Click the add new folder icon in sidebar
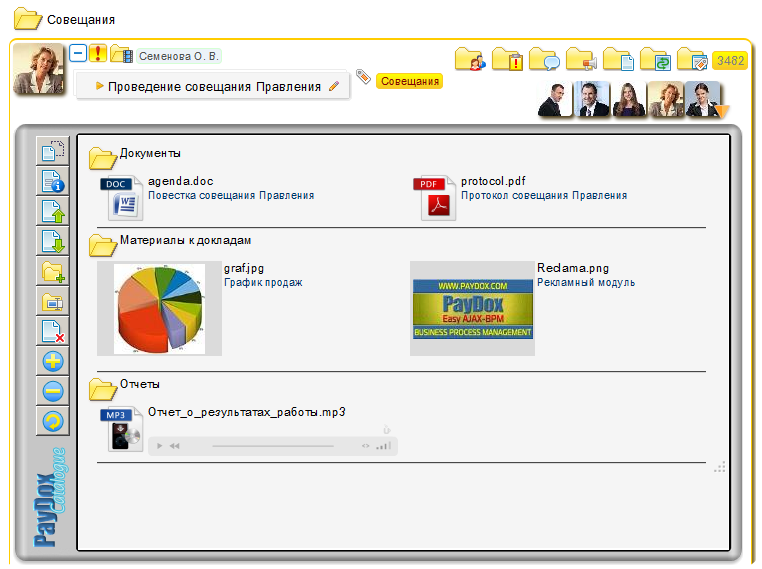Screen dimensions: 762x569 tap(52, 272)
